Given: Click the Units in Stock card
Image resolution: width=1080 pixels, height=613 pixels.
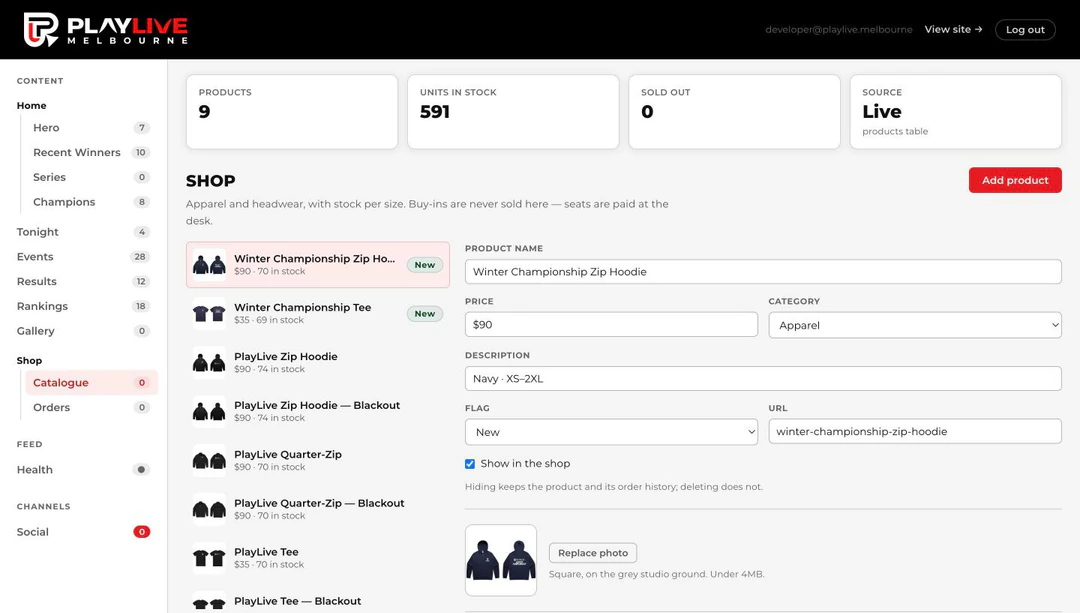Looking at the screenshot, I should [513, 112].
